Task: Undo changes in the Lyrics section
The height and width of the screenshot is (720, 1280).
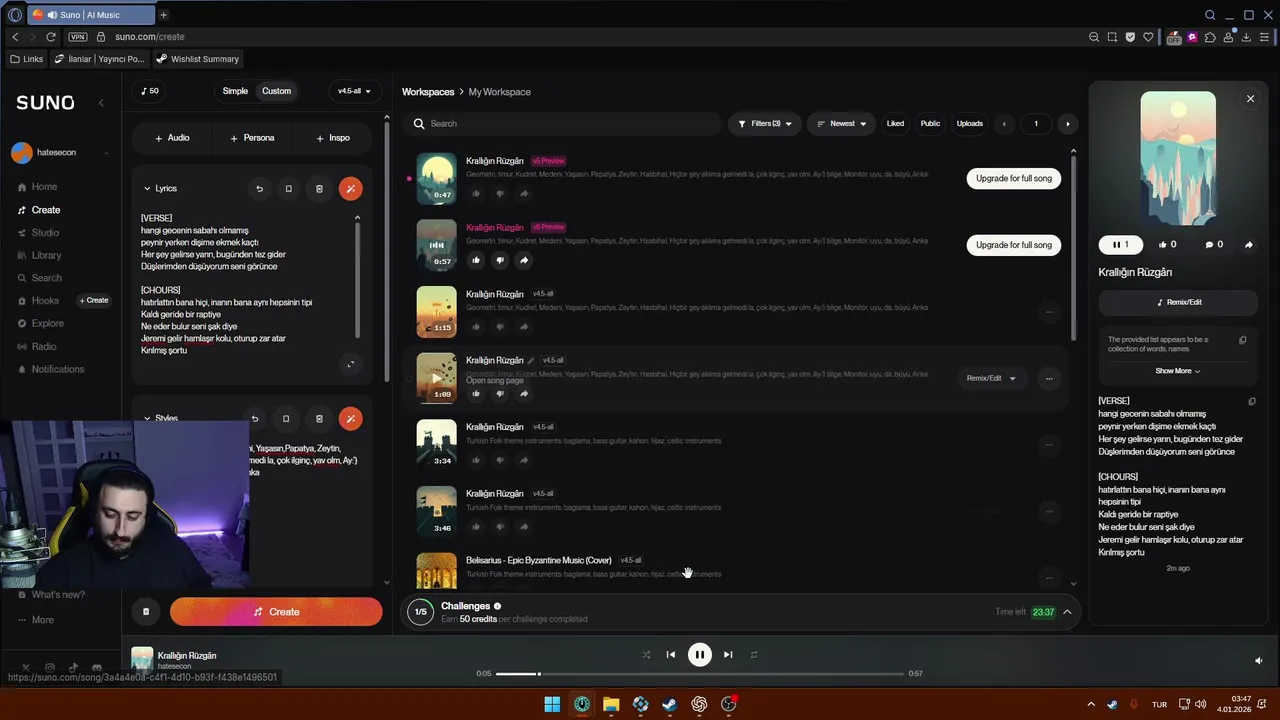Action: [259, 188]
